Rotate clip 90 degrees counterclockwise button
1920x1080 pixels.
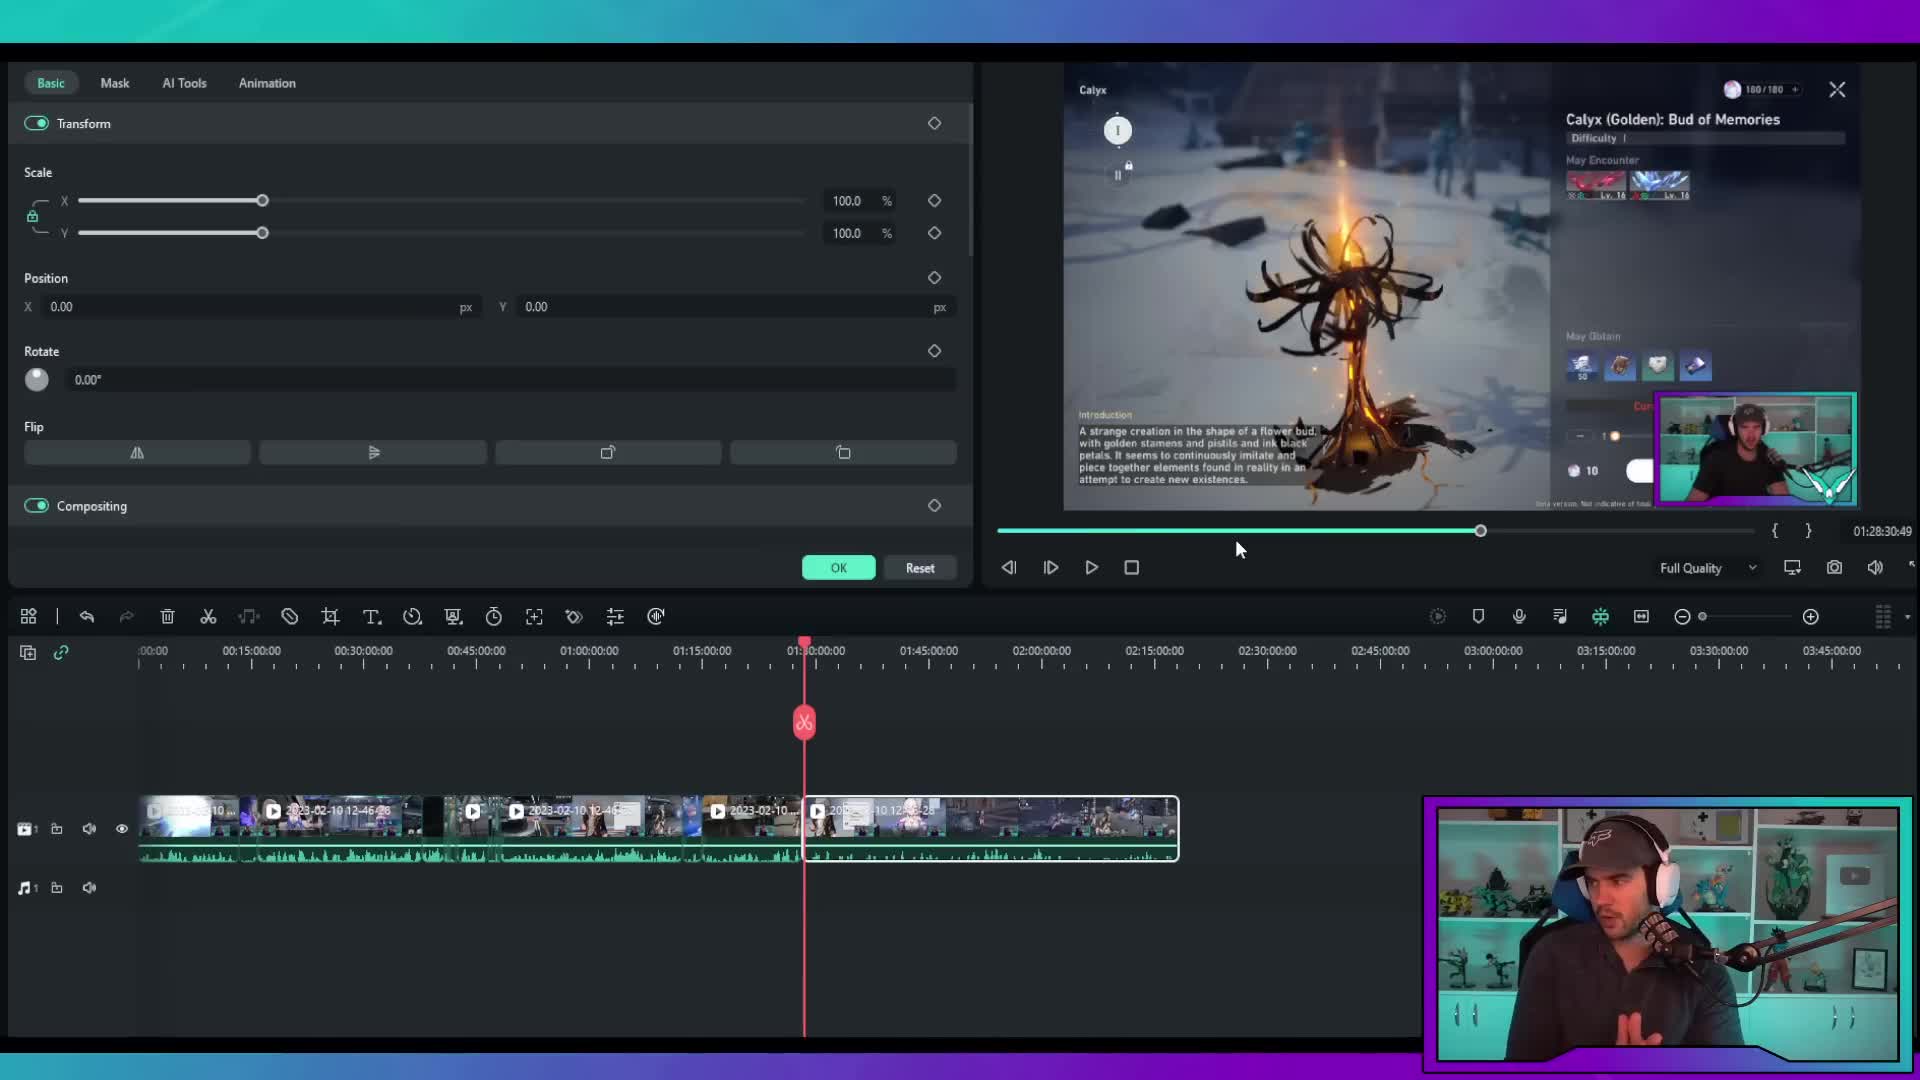coord(843,453)
